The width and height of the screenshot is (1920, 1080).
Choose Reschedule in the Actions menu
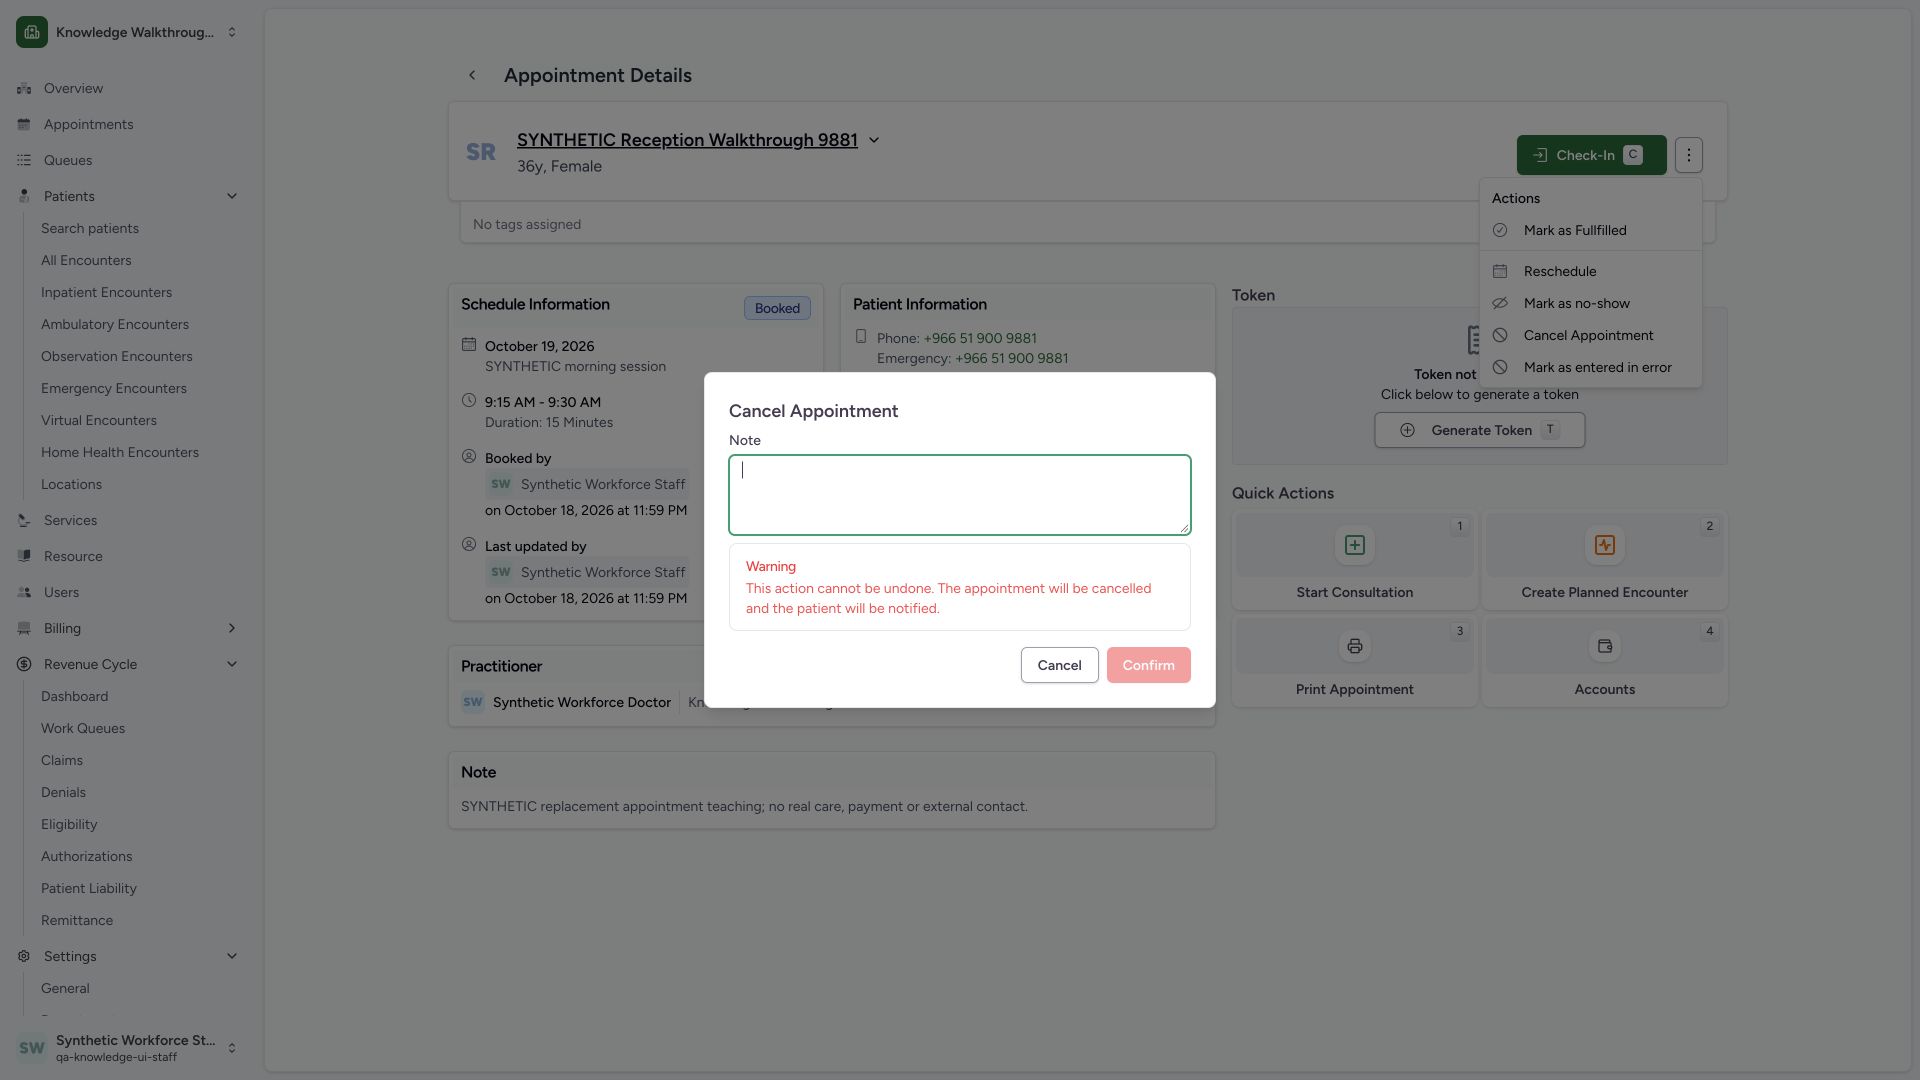[1590, 271]
